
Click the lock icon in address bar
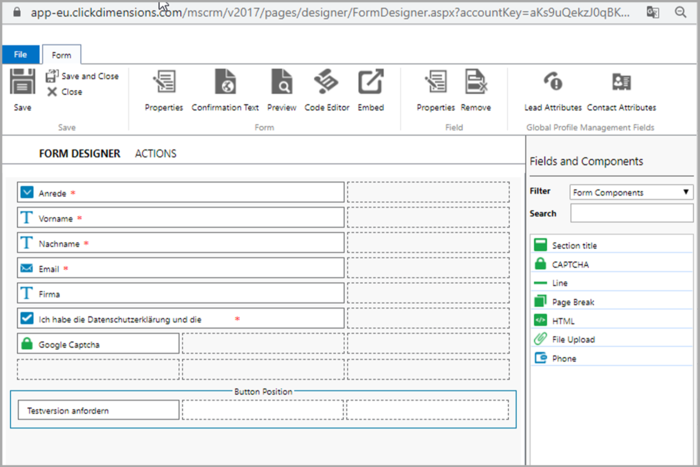pyautogui.click(x=17, y=12)
